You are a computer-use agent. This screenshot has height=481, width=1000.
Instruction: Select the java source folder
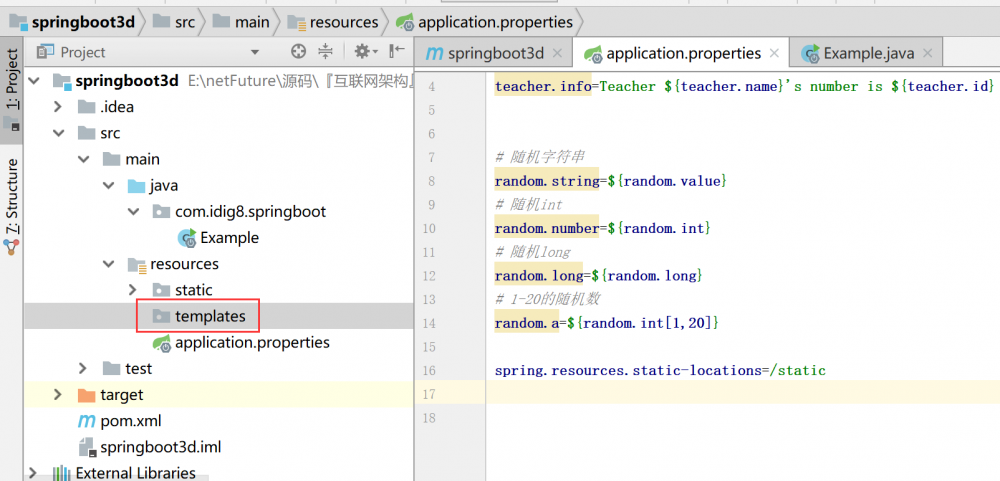pos(164,186)
